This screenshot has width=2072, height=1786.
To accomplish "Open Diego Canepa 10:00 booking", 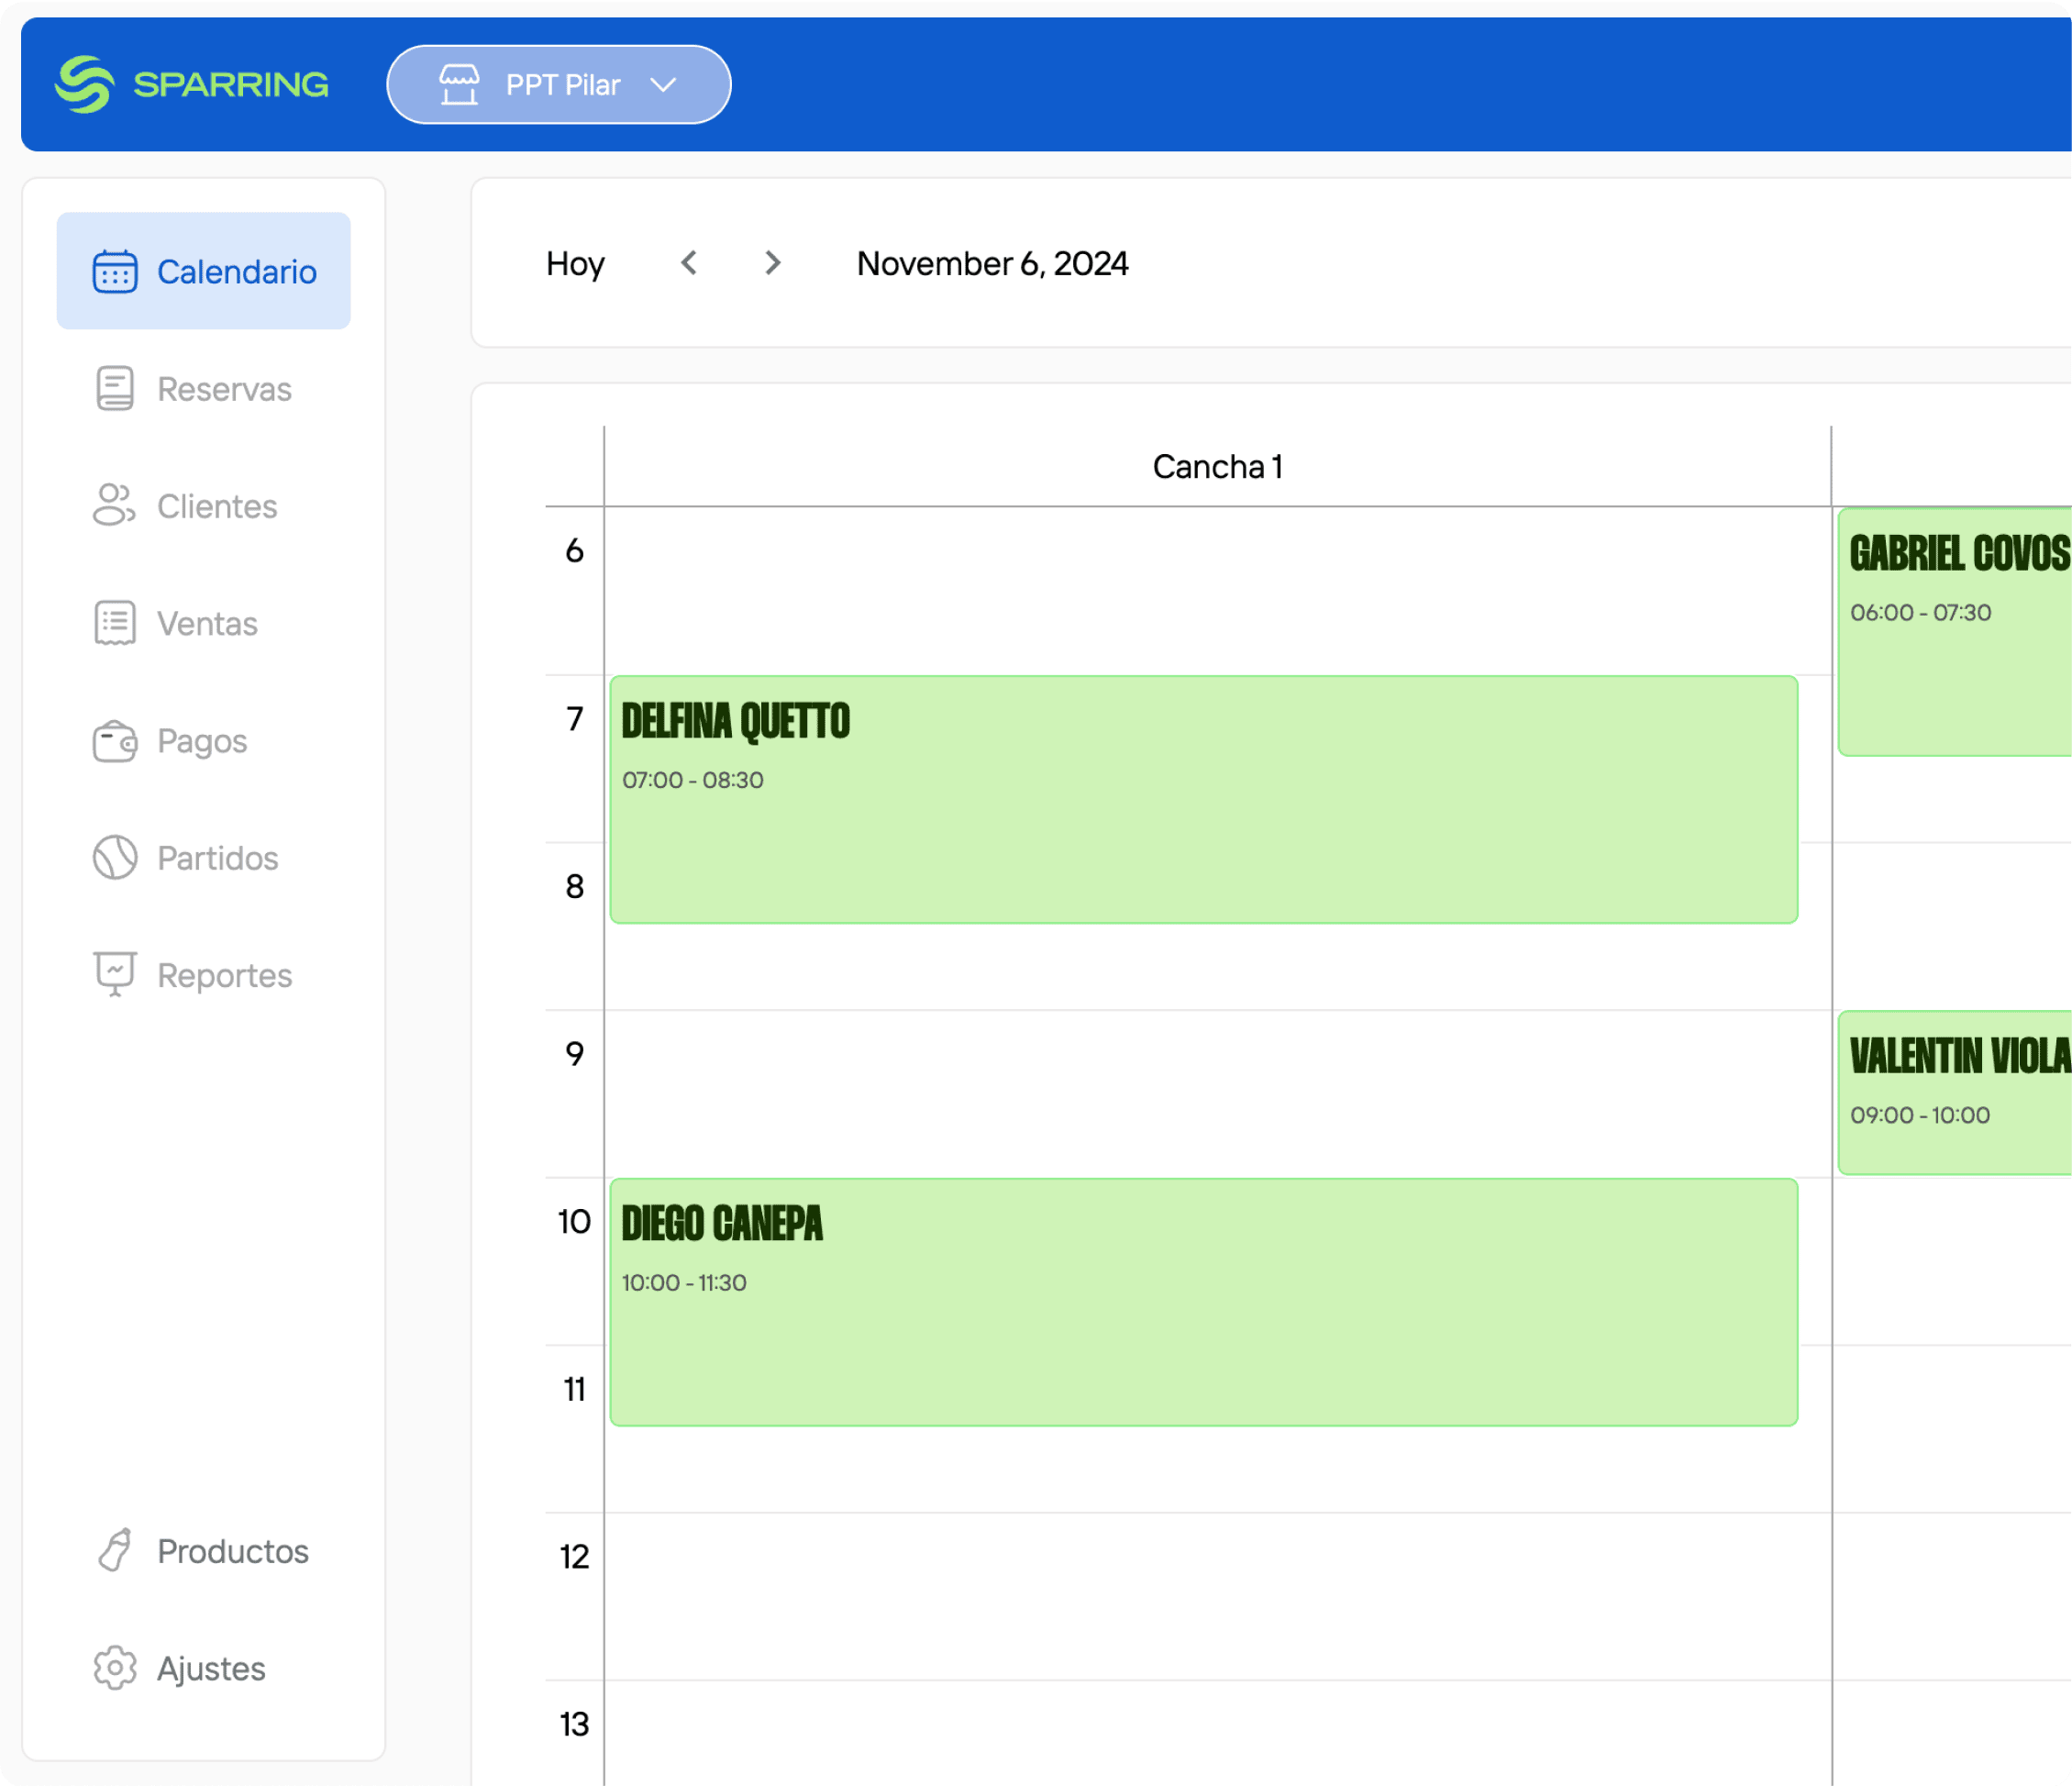I will 1204,1302.
